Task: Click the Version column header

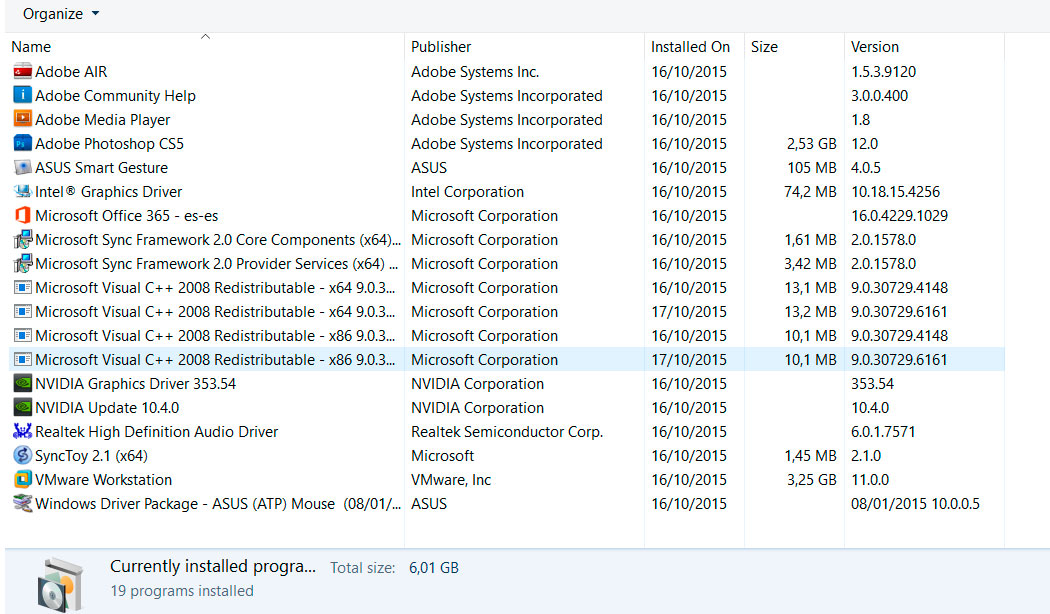Action: tap(874, 47)
